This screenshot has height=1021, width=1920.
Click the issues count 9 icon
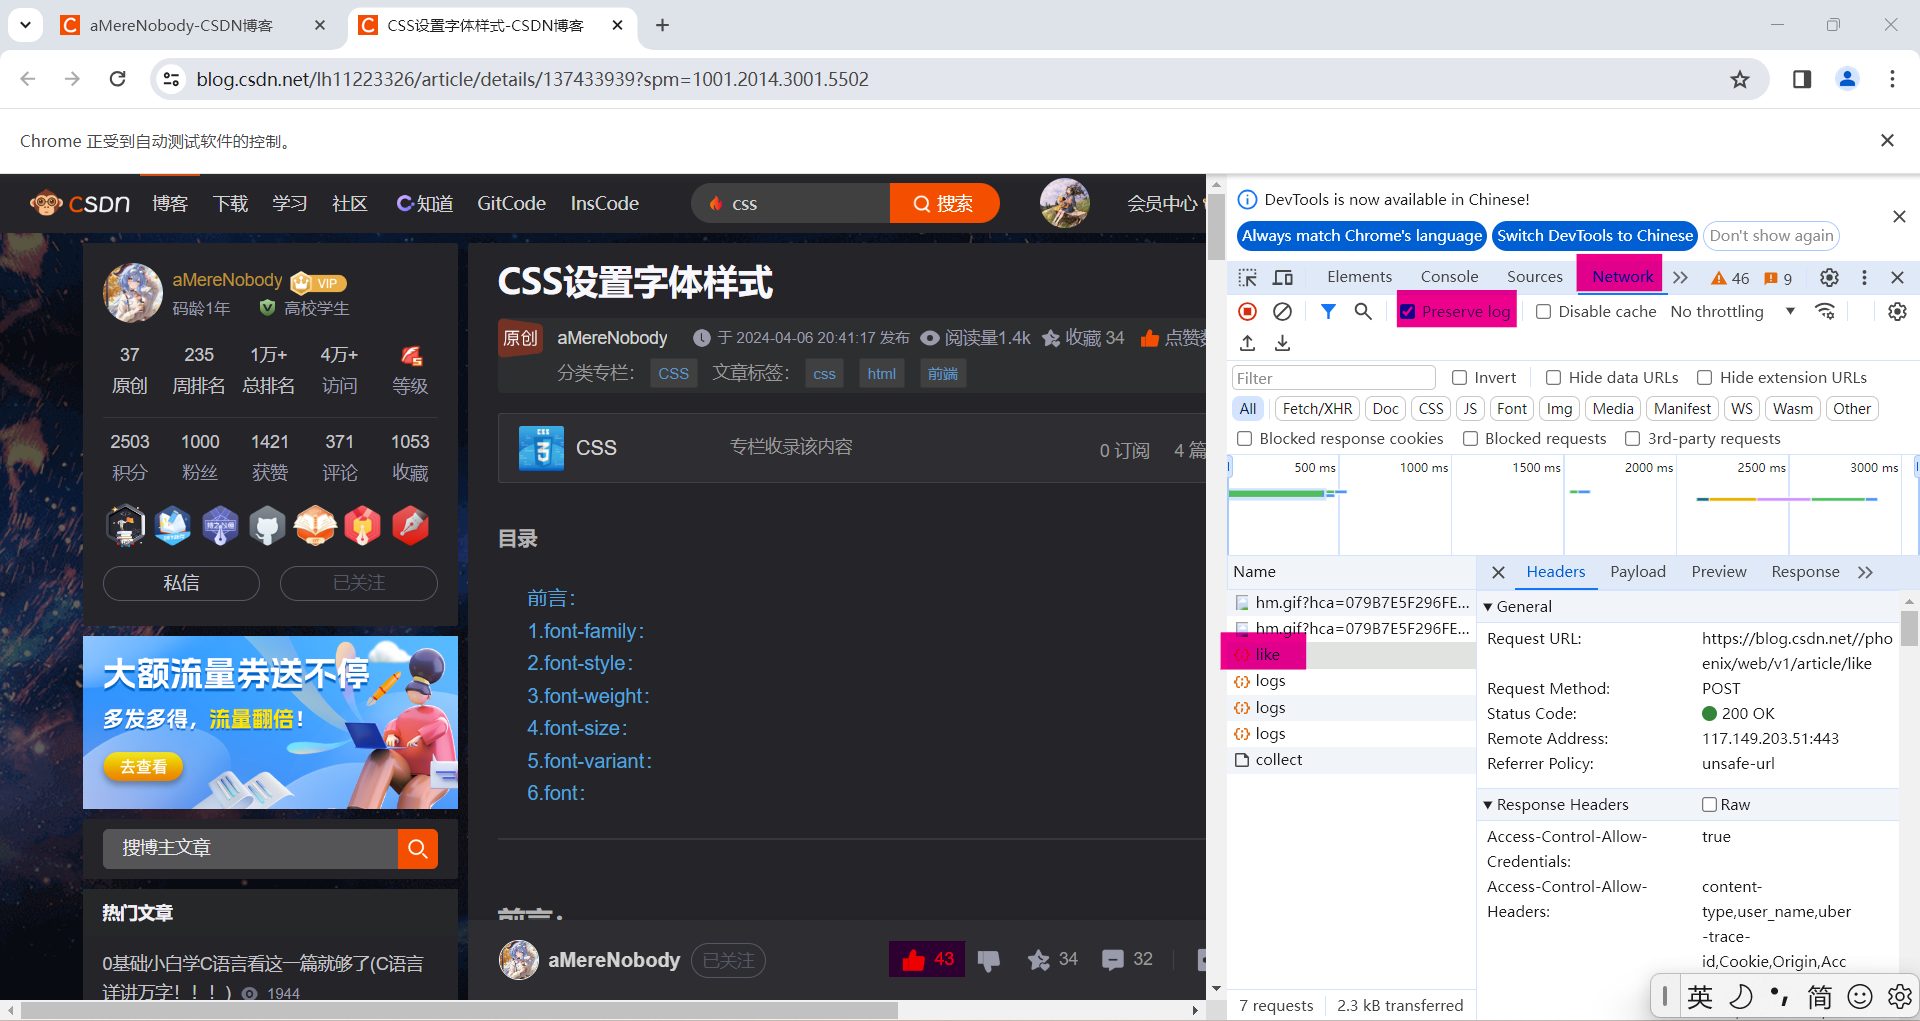(1778, 278)
